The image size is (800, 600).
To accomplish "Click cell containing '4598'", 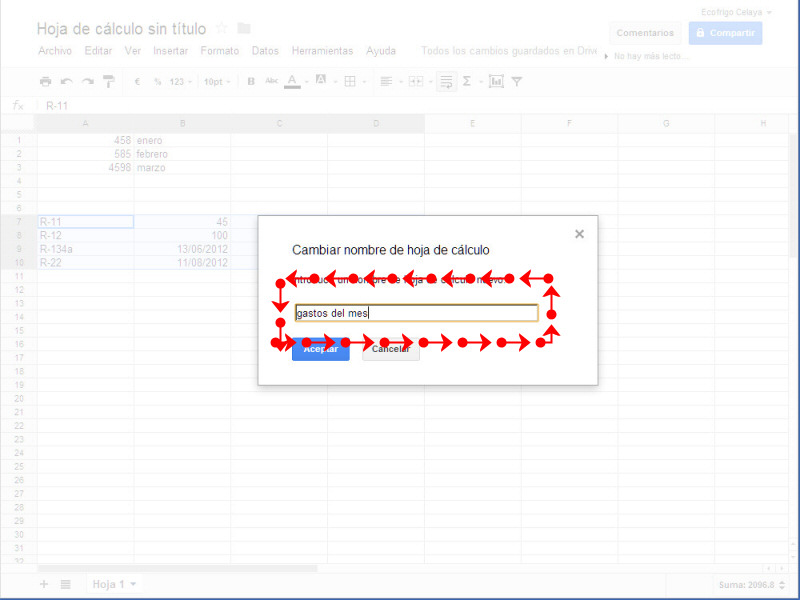I will (x=86, y=168).
